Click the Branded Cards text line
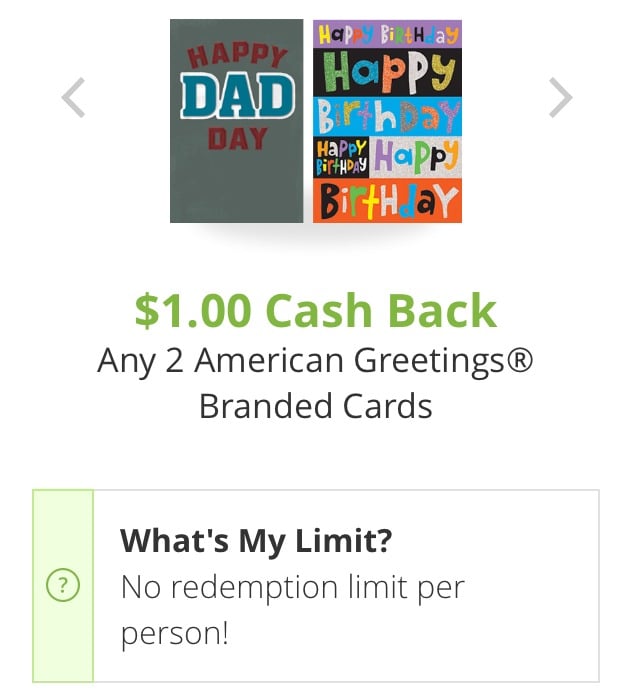Screen dimensions: 636x693 (316, 406)
